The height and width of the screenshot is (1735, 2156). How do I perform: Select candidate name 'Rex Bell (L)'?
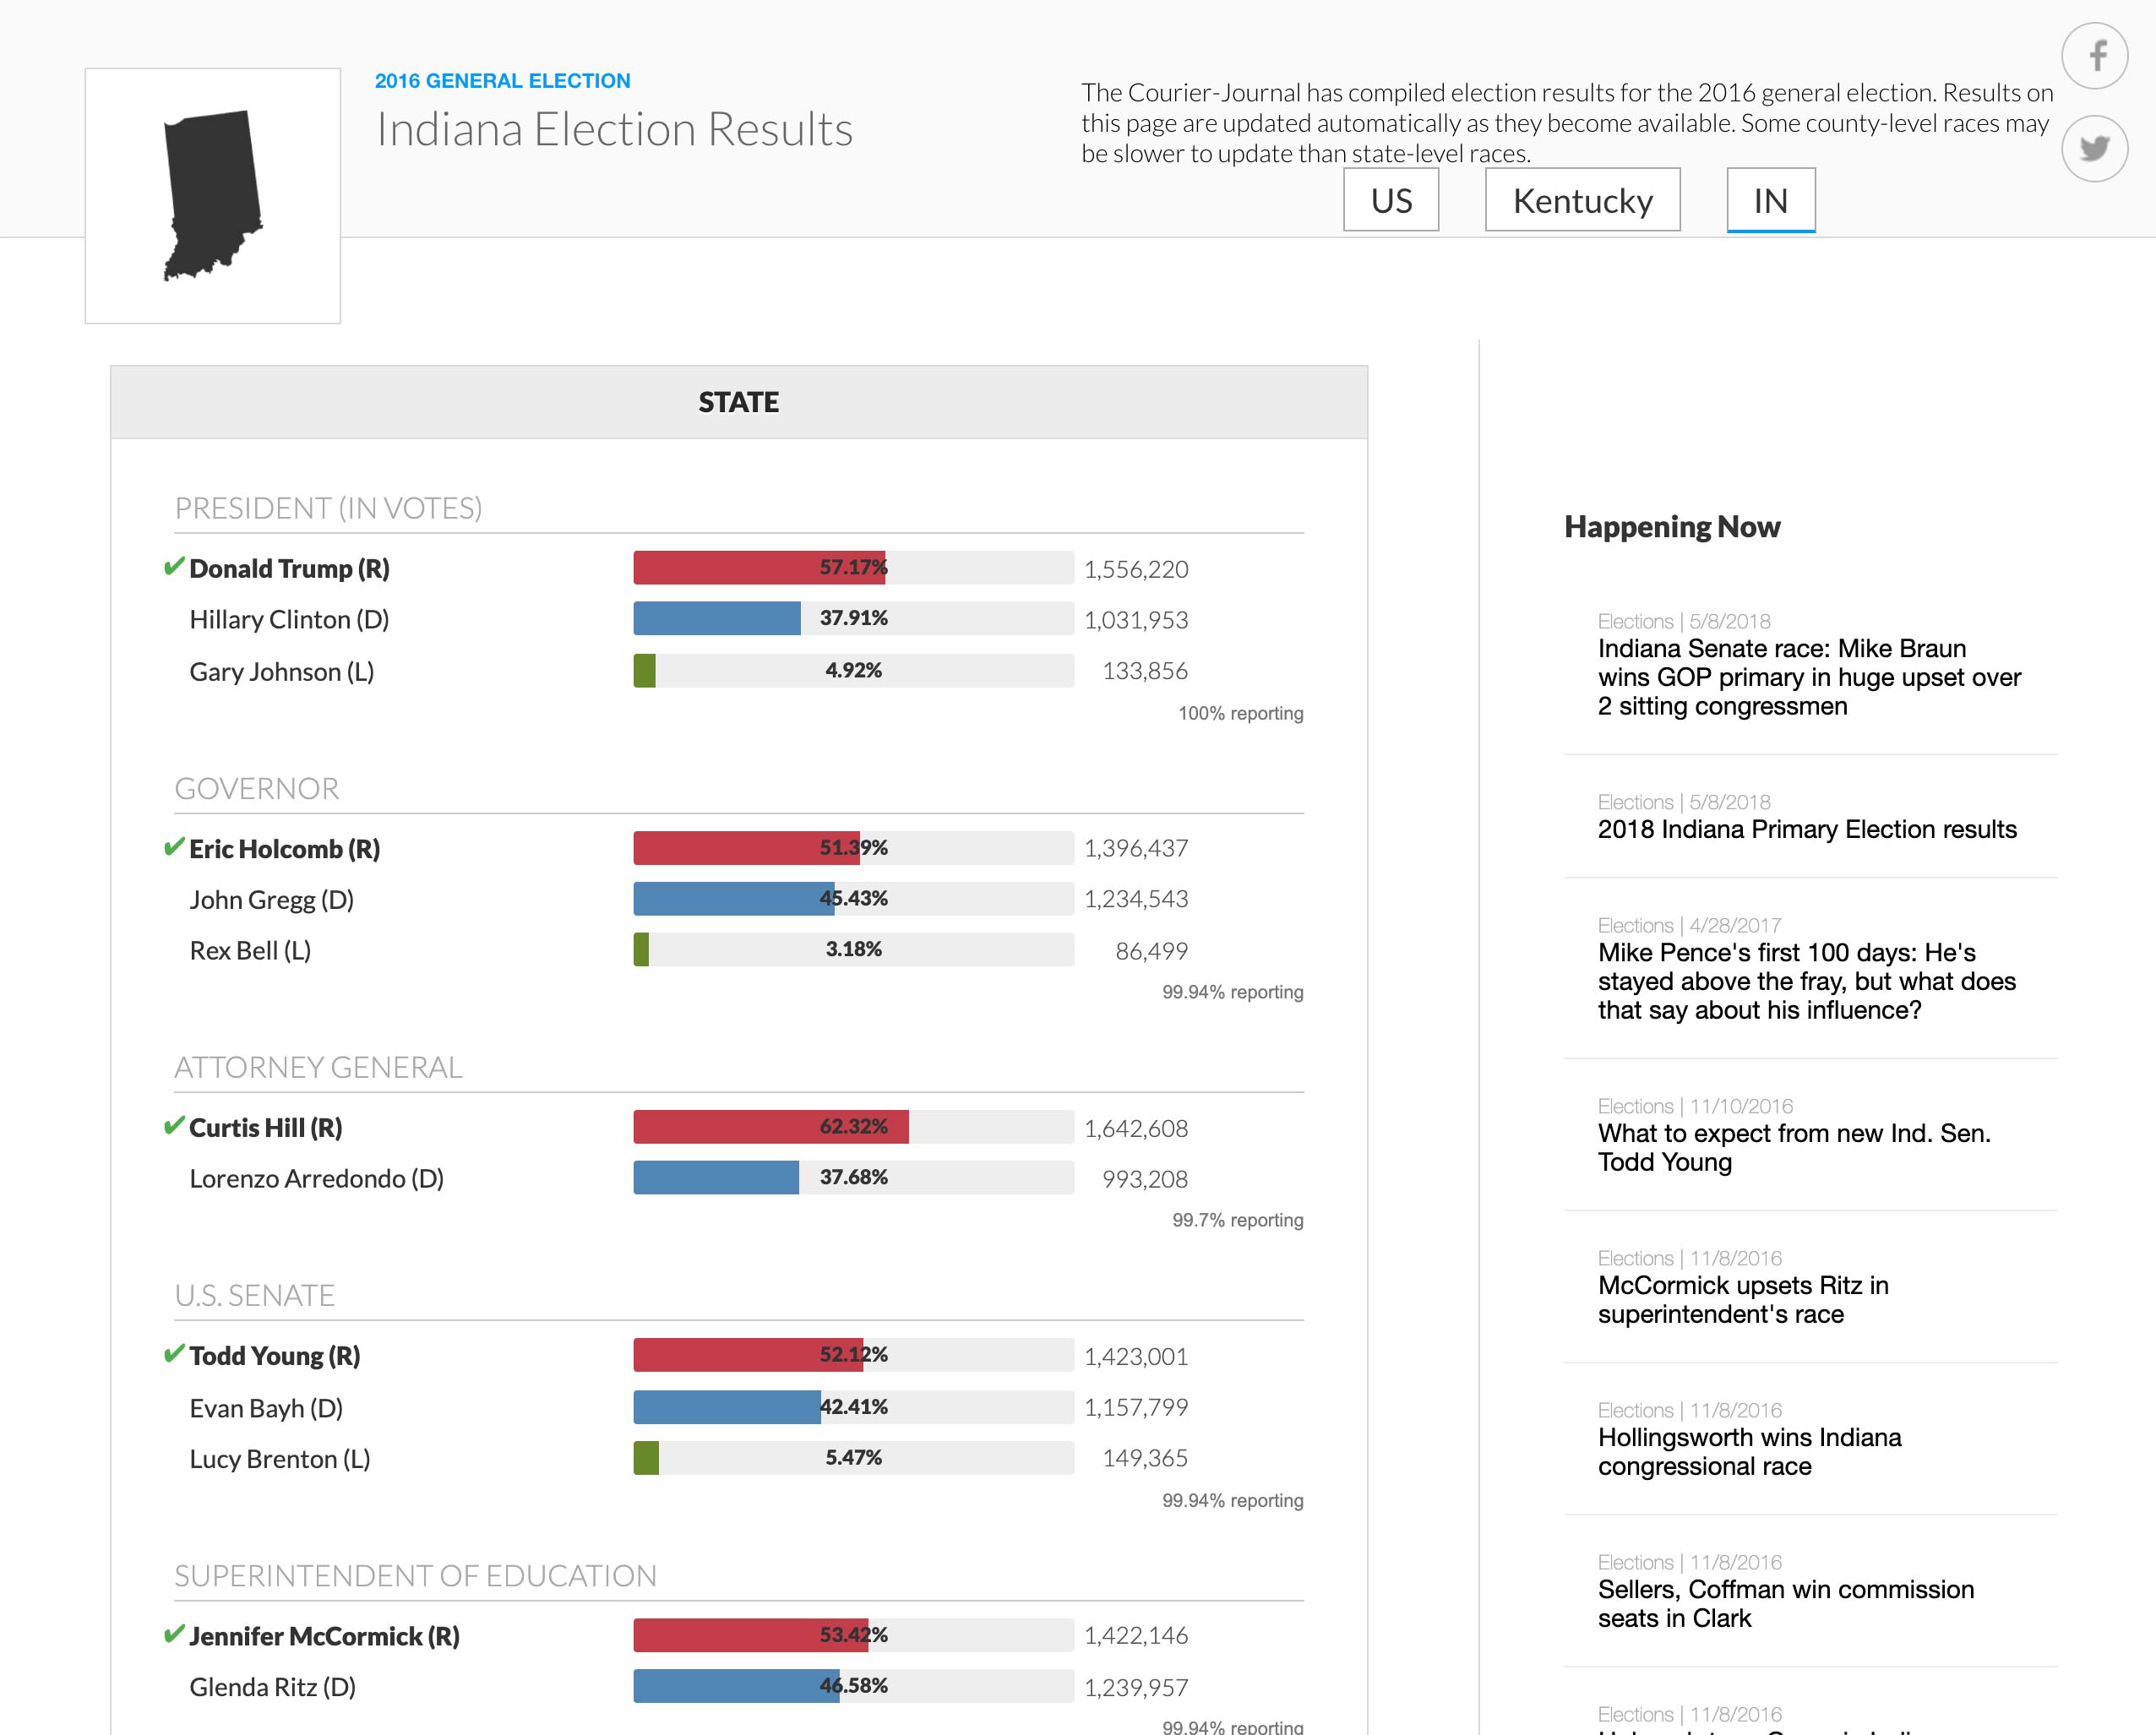[250, 951]
